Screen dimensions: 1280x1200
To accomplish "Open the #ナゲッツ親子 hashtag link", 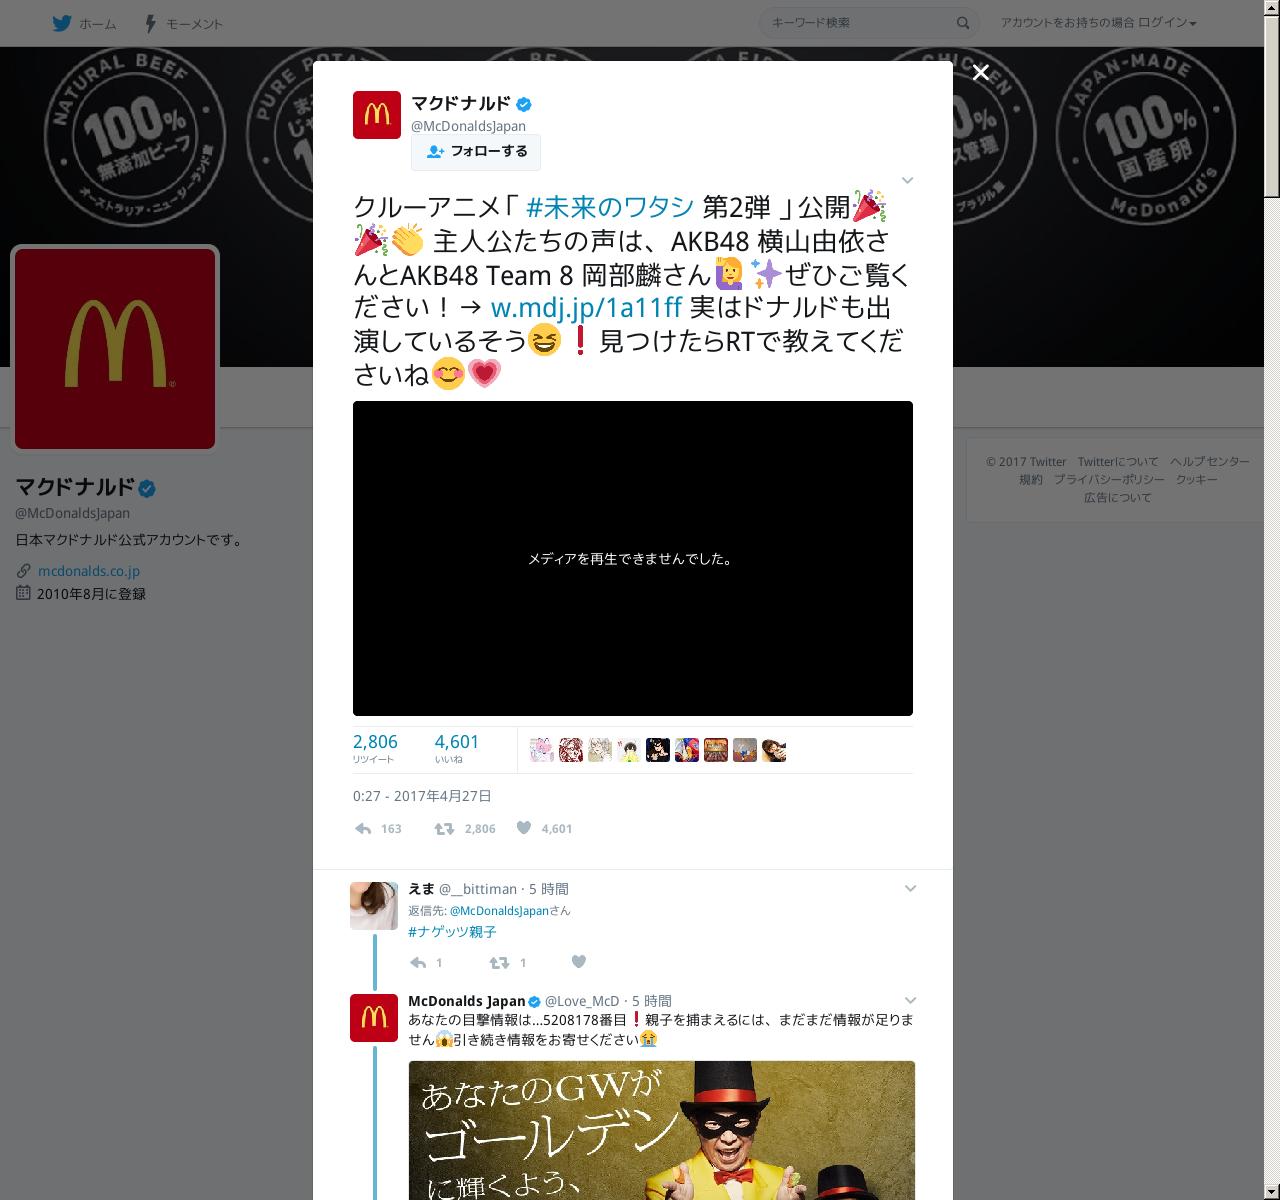I will [452, 932].
